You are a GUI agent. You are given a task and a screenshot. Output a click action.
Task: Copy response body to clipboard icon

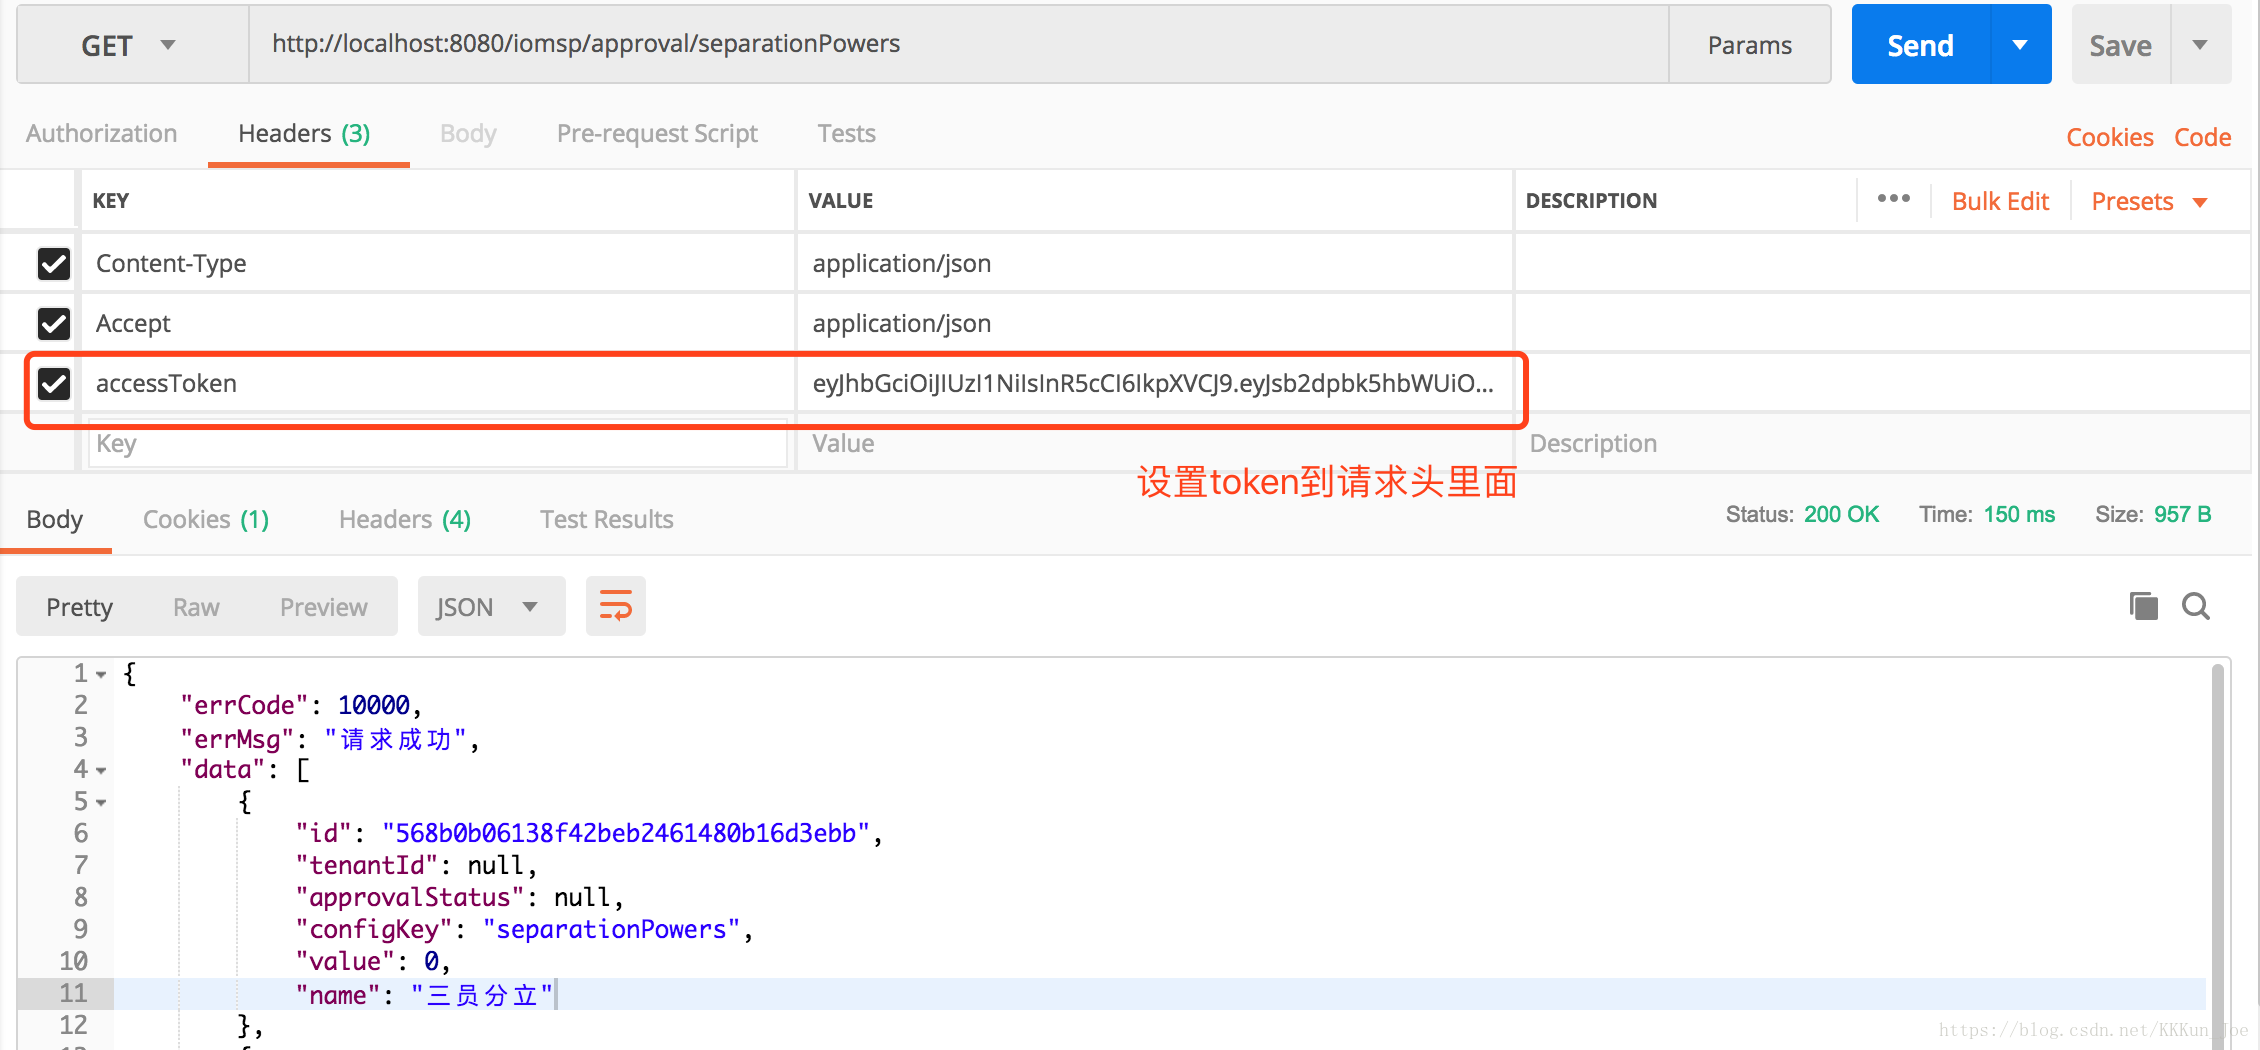click(x=2143, y=606)
